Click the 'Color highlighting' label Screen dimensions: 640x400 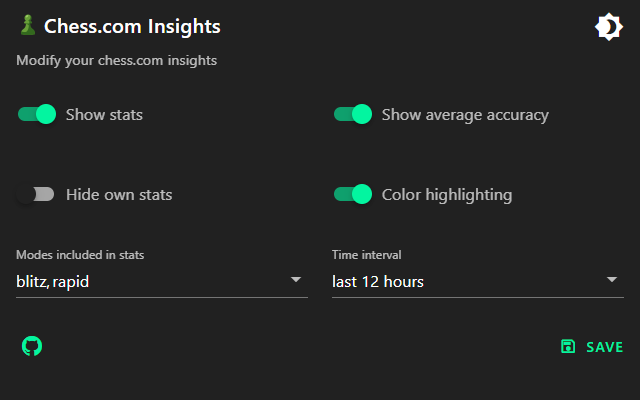(447, 195)
